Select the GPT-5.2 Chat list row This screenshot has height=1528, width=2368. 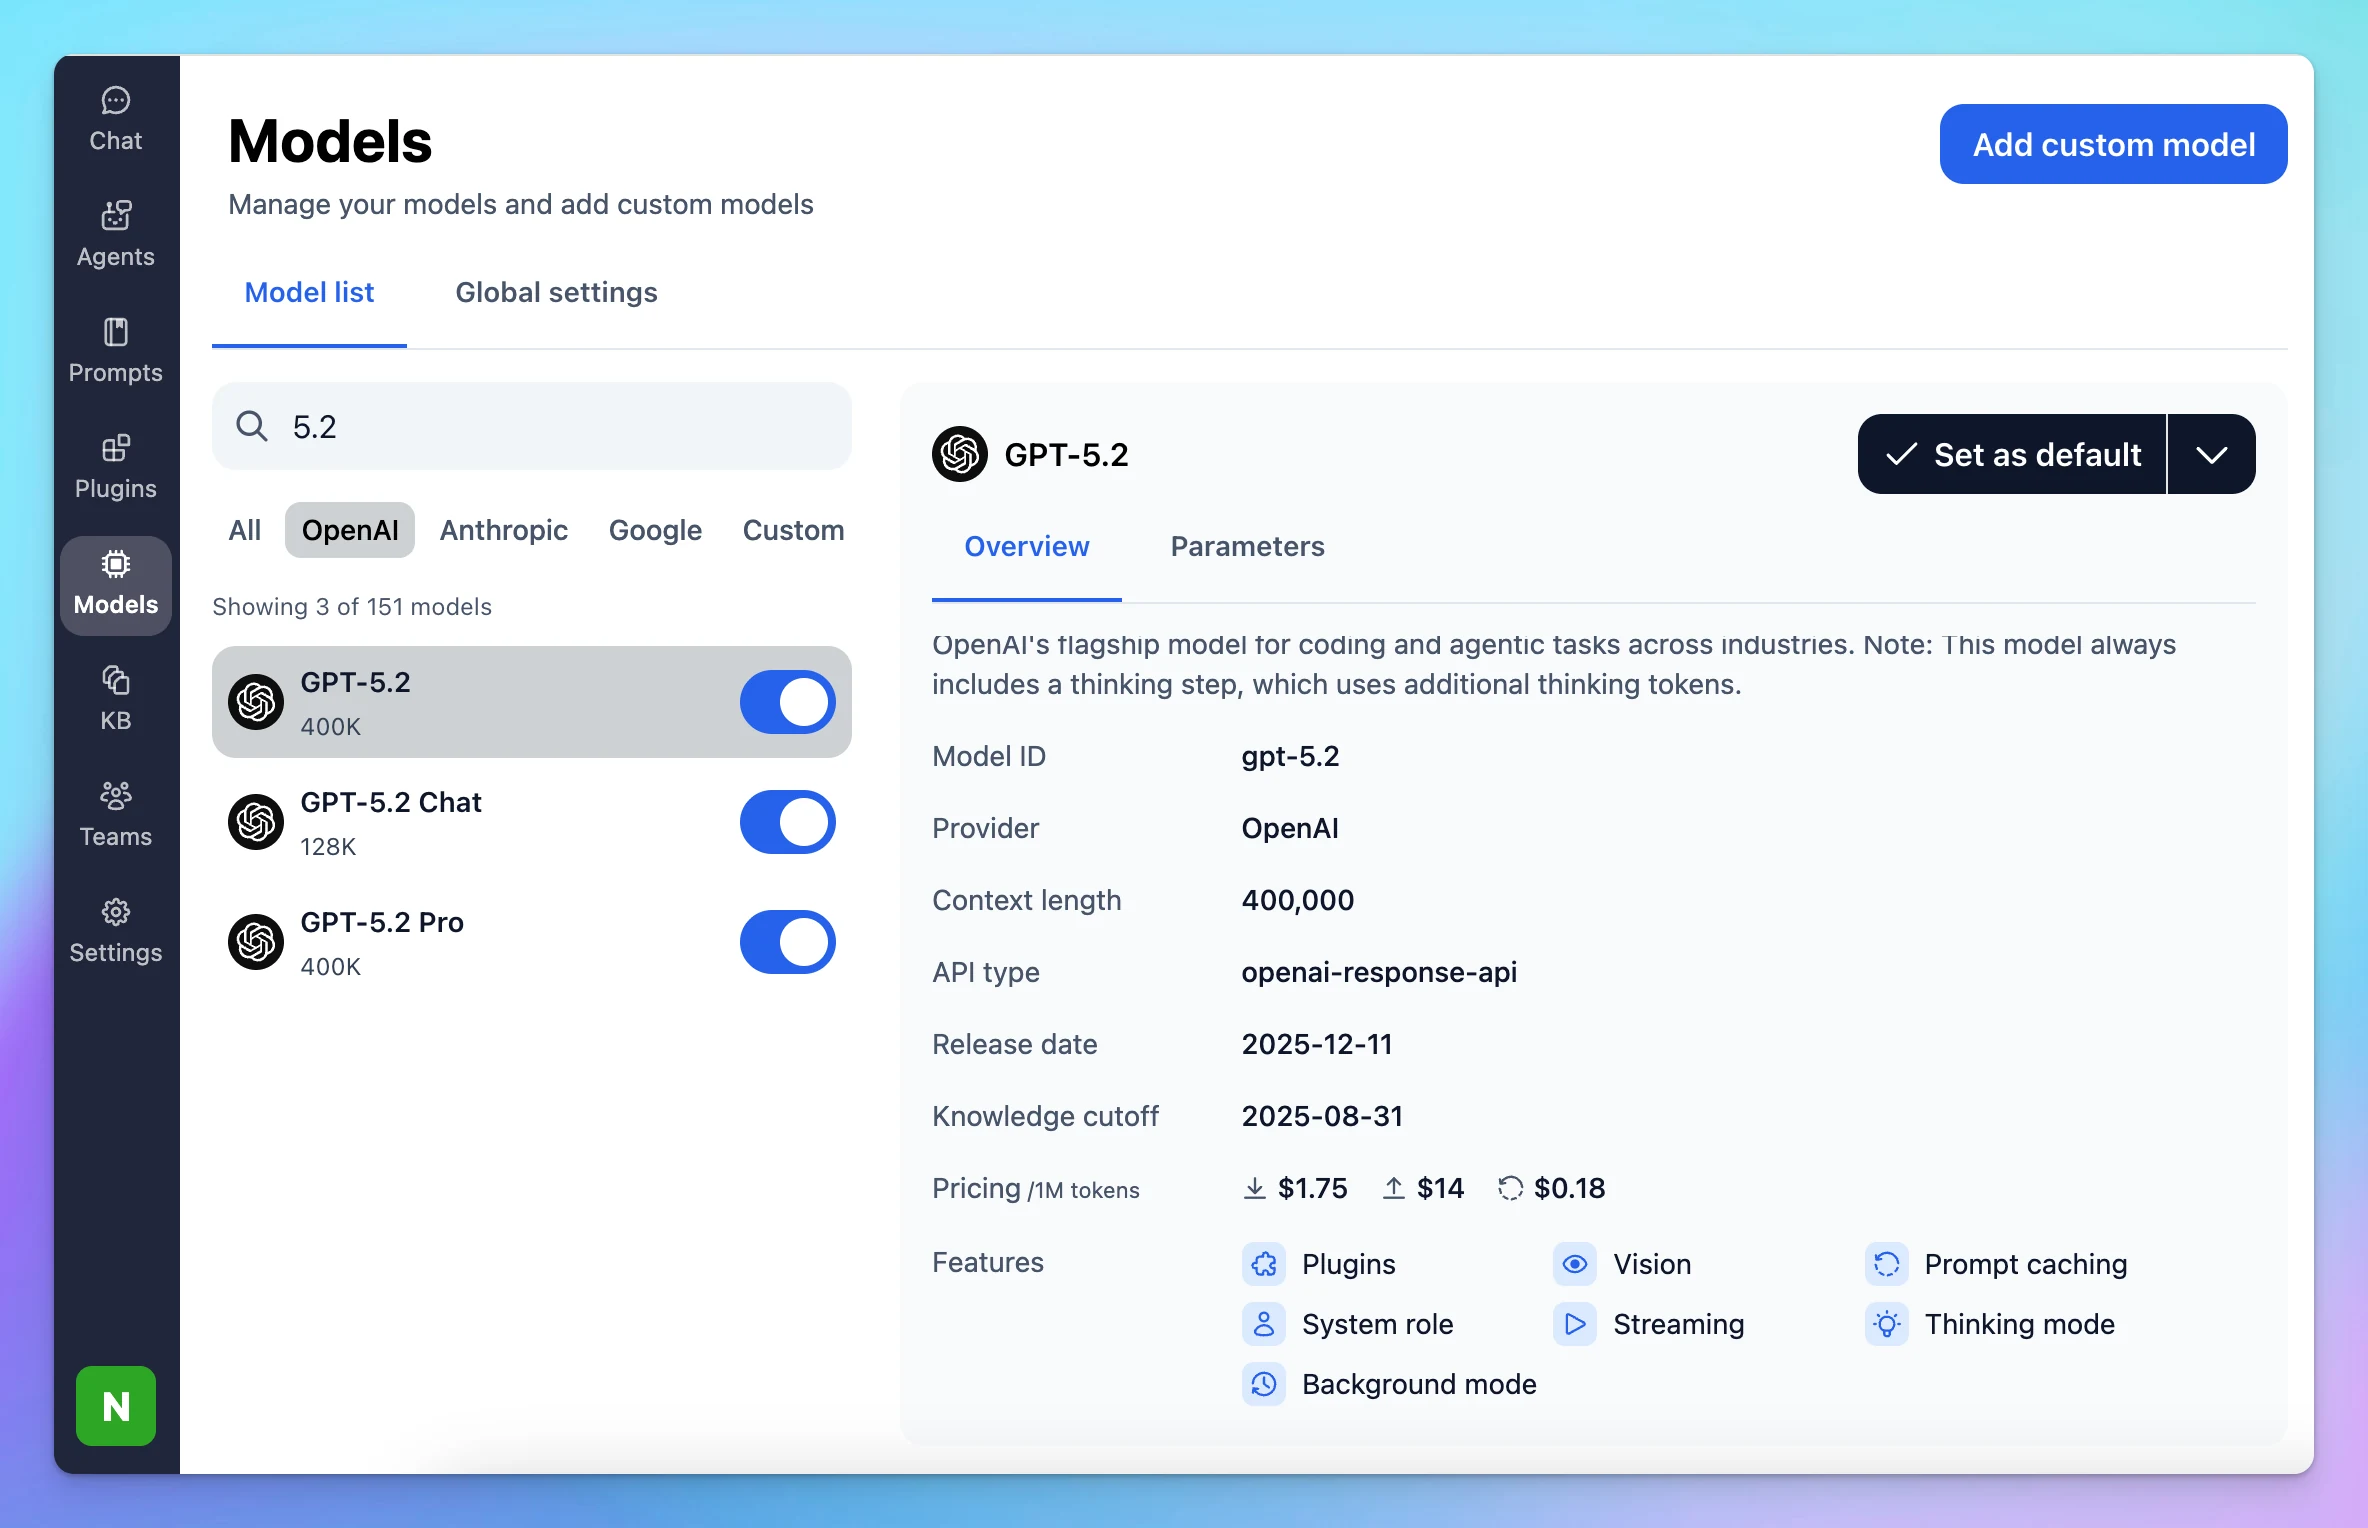pos(532,822)
